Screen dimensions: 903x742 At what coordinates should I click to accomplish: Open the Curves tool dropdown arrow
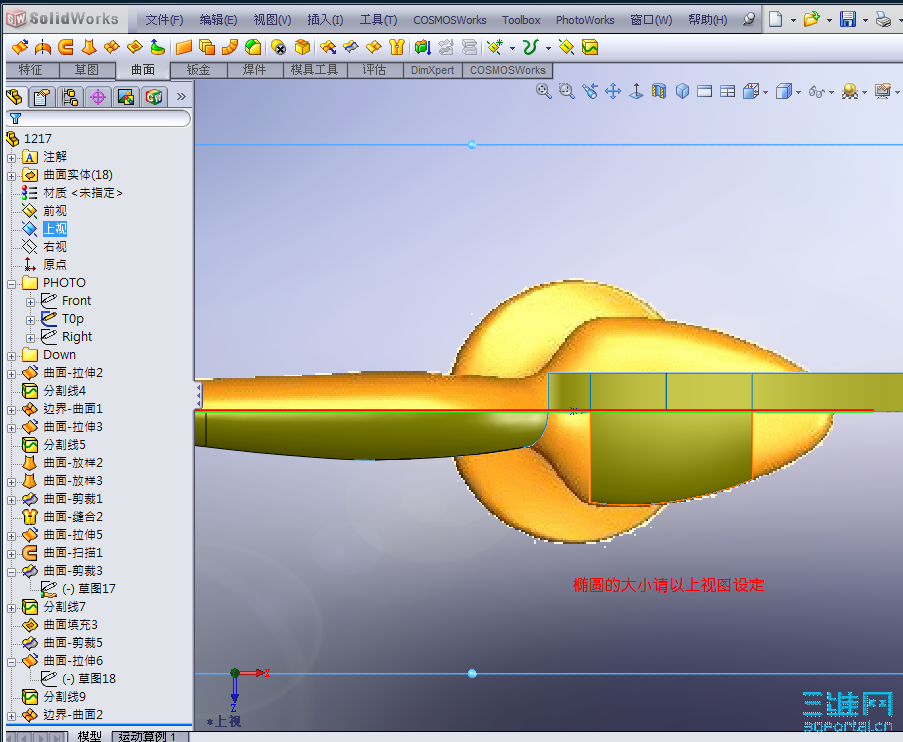[x=548, y=48]
